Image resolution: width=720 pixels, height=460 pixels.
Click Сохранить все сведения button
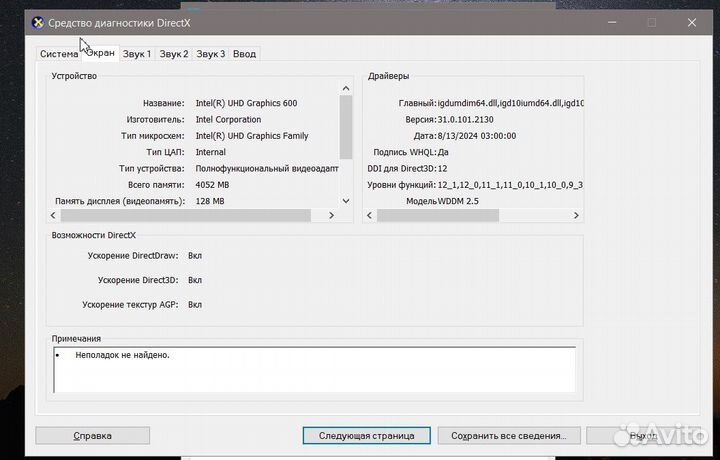coord(508,436)
